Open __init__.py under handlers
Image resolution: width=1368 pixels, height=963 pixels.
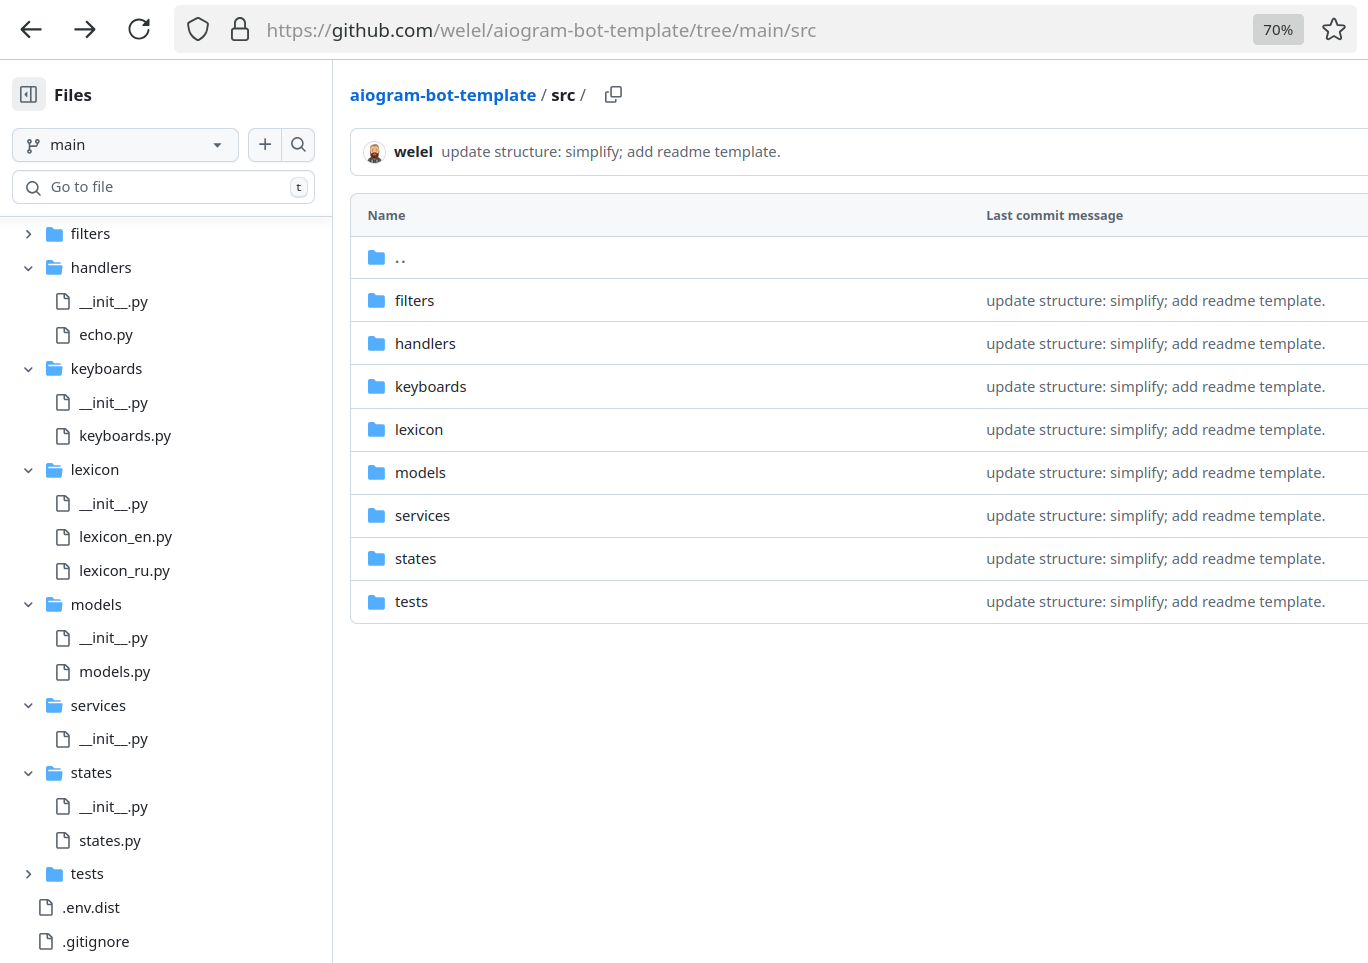114,302
